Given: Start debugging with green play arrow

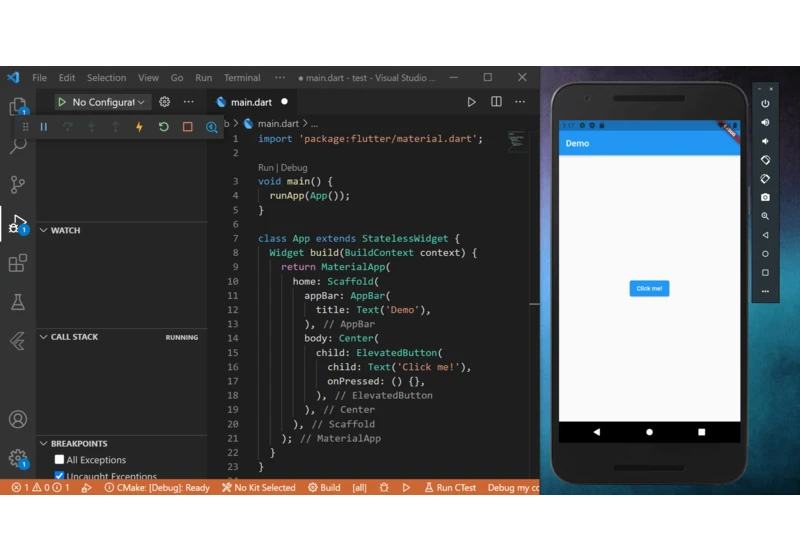Looking at the screenshot, I should tap(62, 102).
